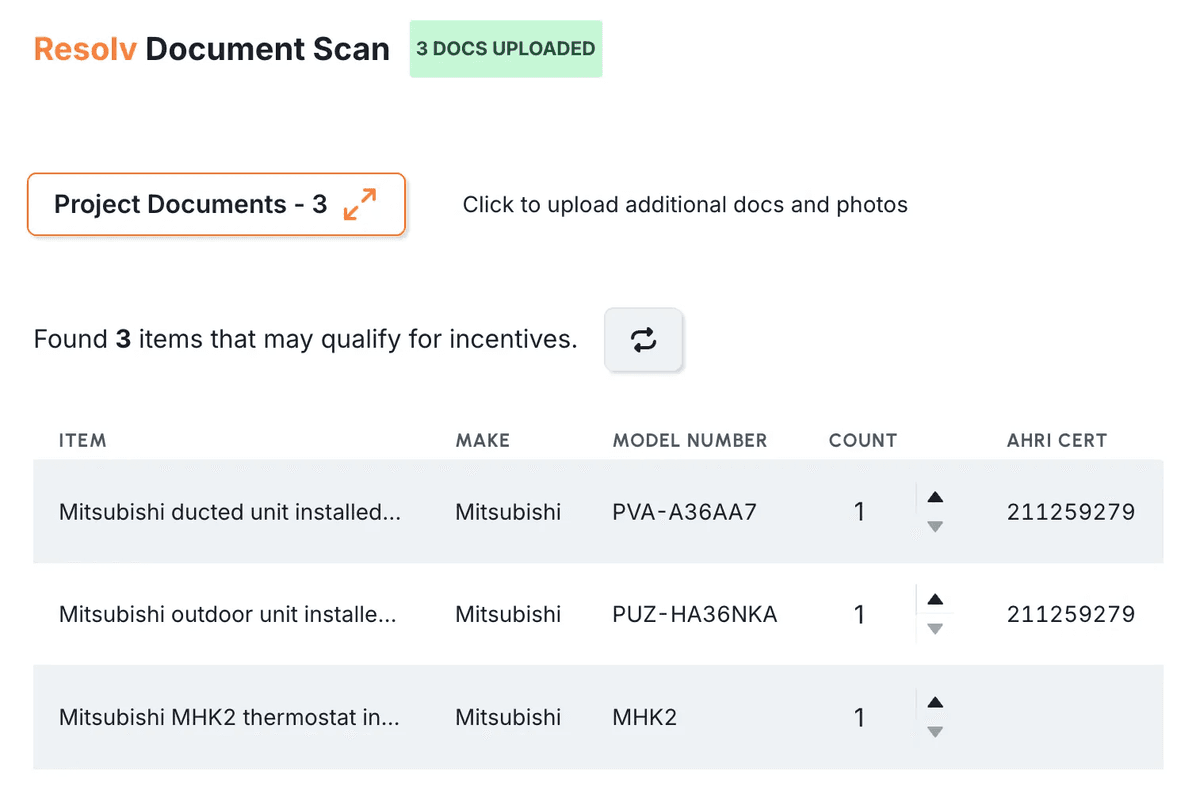Click AHRI cert for the outdoor unit
1200x808 pixels.
[x=1070, y=614]
